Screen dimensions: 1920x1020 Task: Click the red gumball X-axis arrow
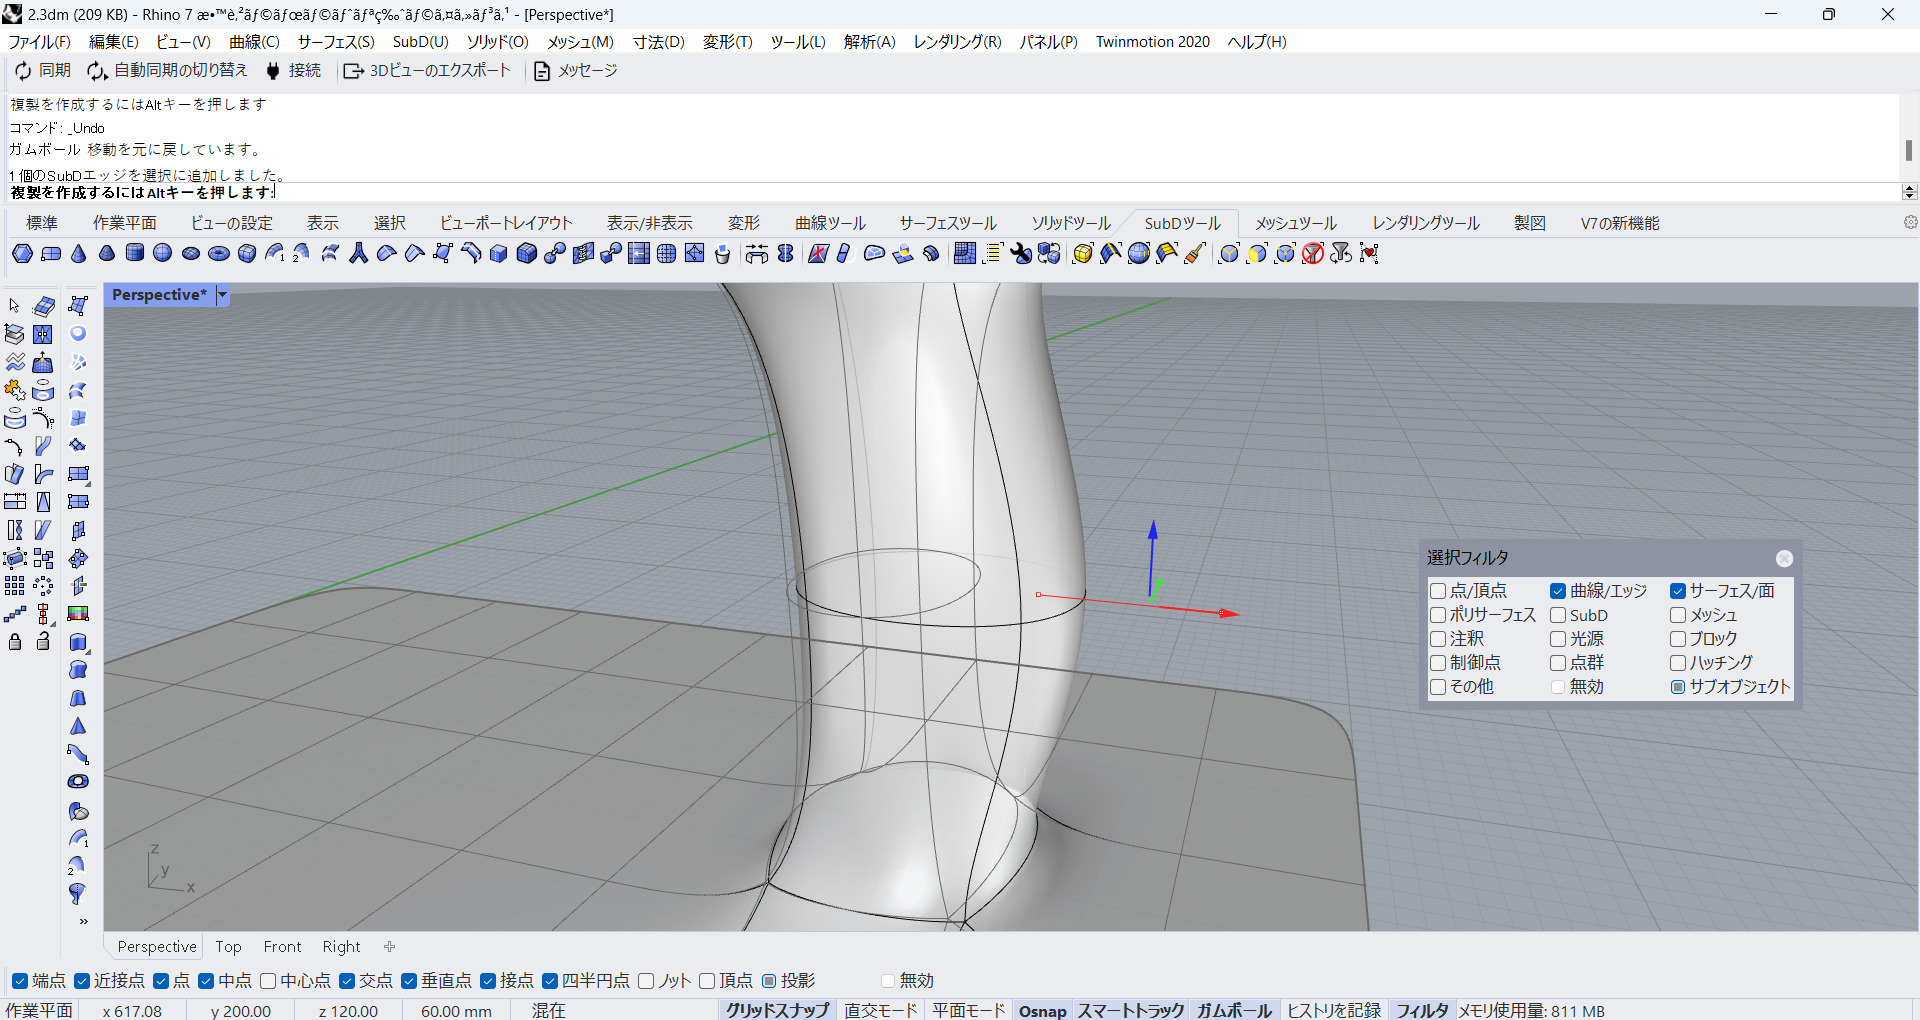coord(1229,613)
